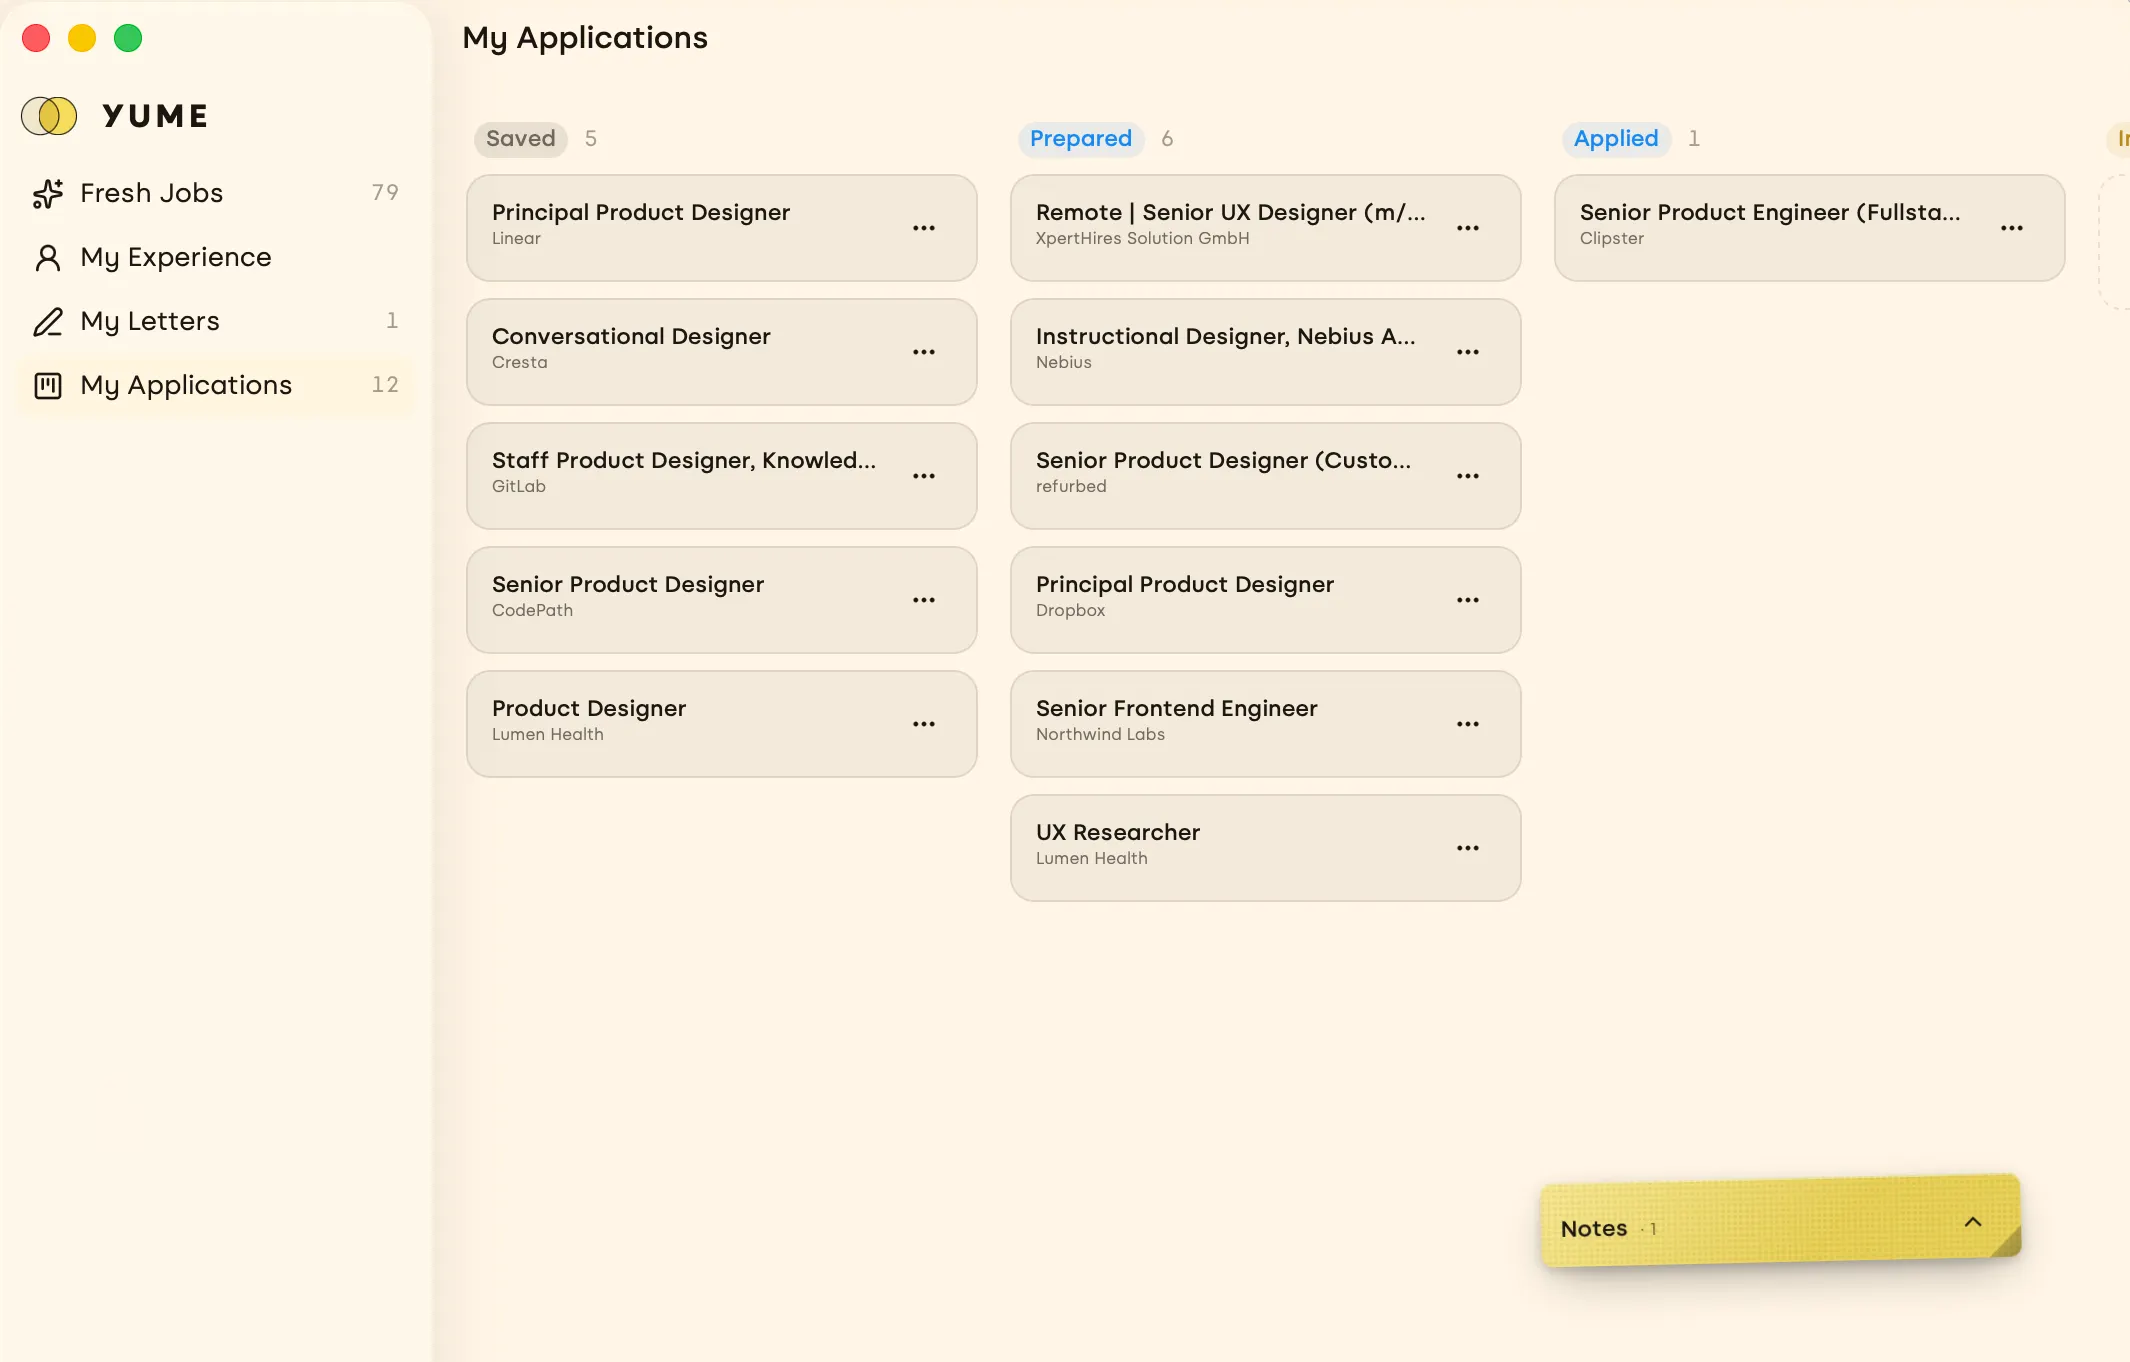
Task: Click the Saved column label
Action: pos(520,139)
